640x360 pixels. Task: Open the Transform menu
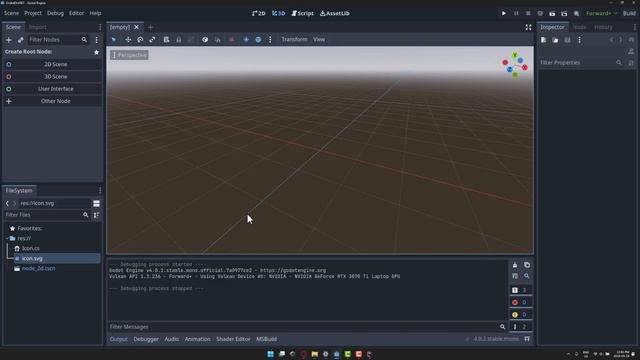tap(294, 40)
